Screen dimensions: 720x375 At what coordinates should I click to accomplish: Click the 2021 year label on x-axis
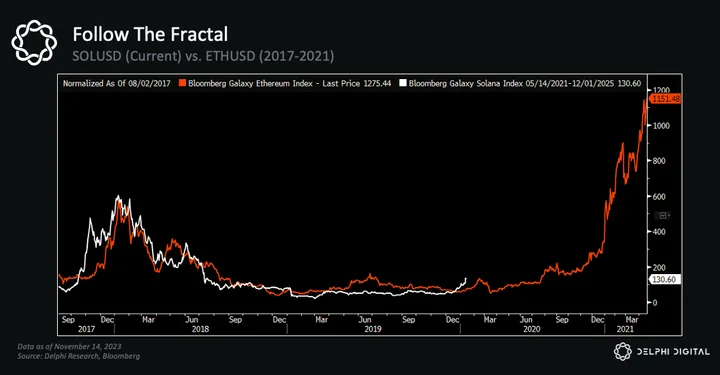[625, 329]
